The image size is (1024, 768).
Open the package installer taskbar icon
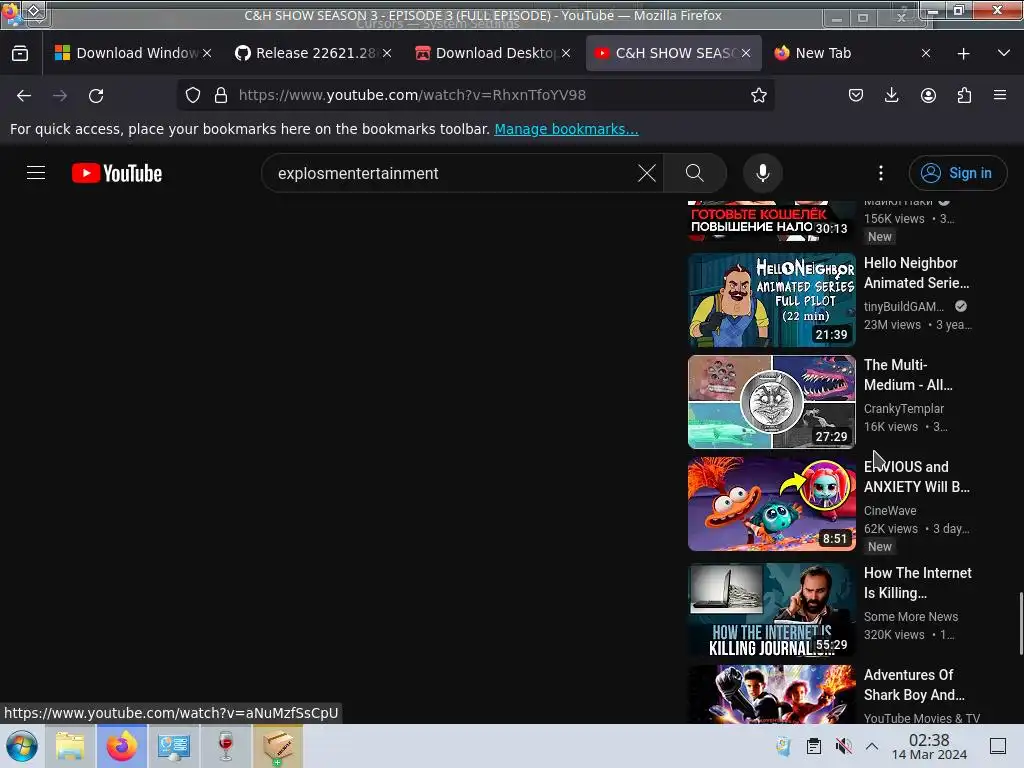point(278,746)
